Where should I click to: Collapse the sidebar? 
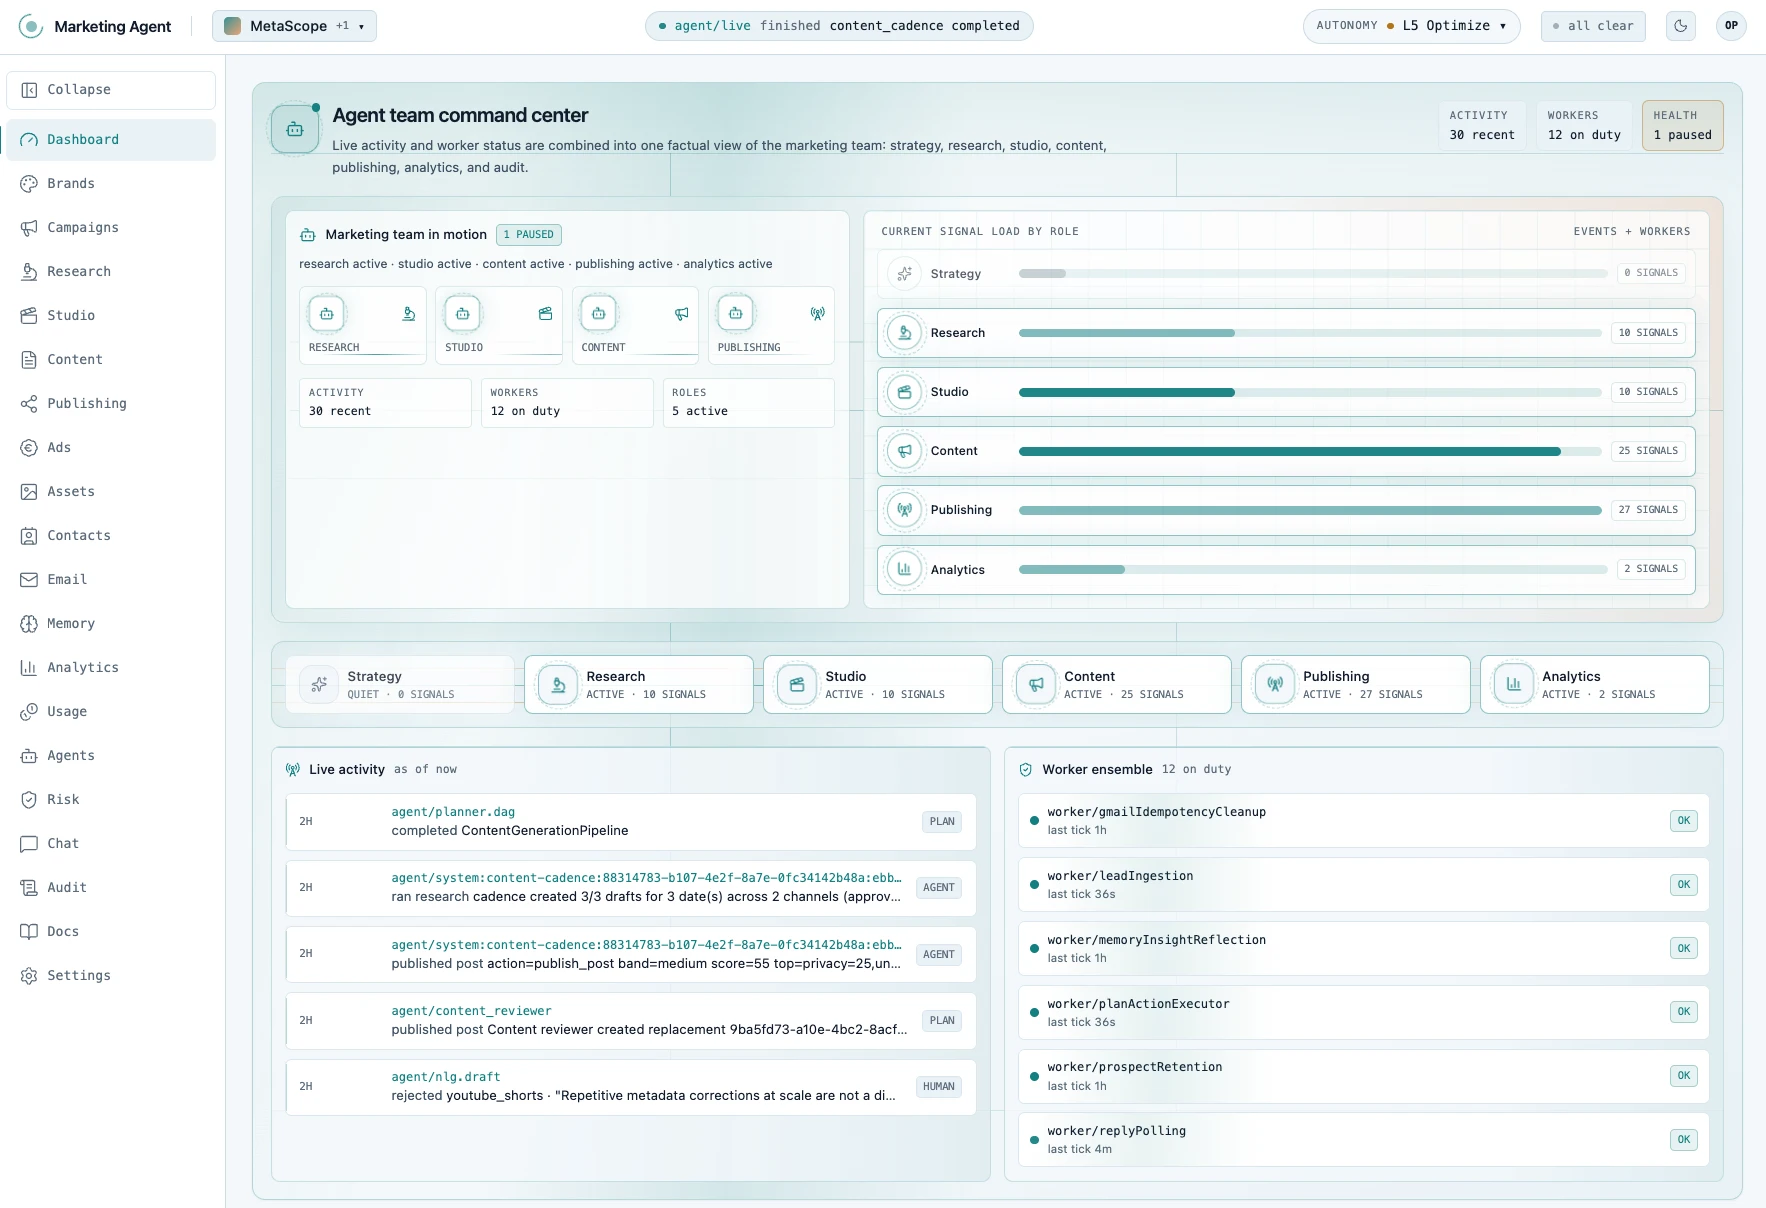pyautogui.click(x=111, y=90)
